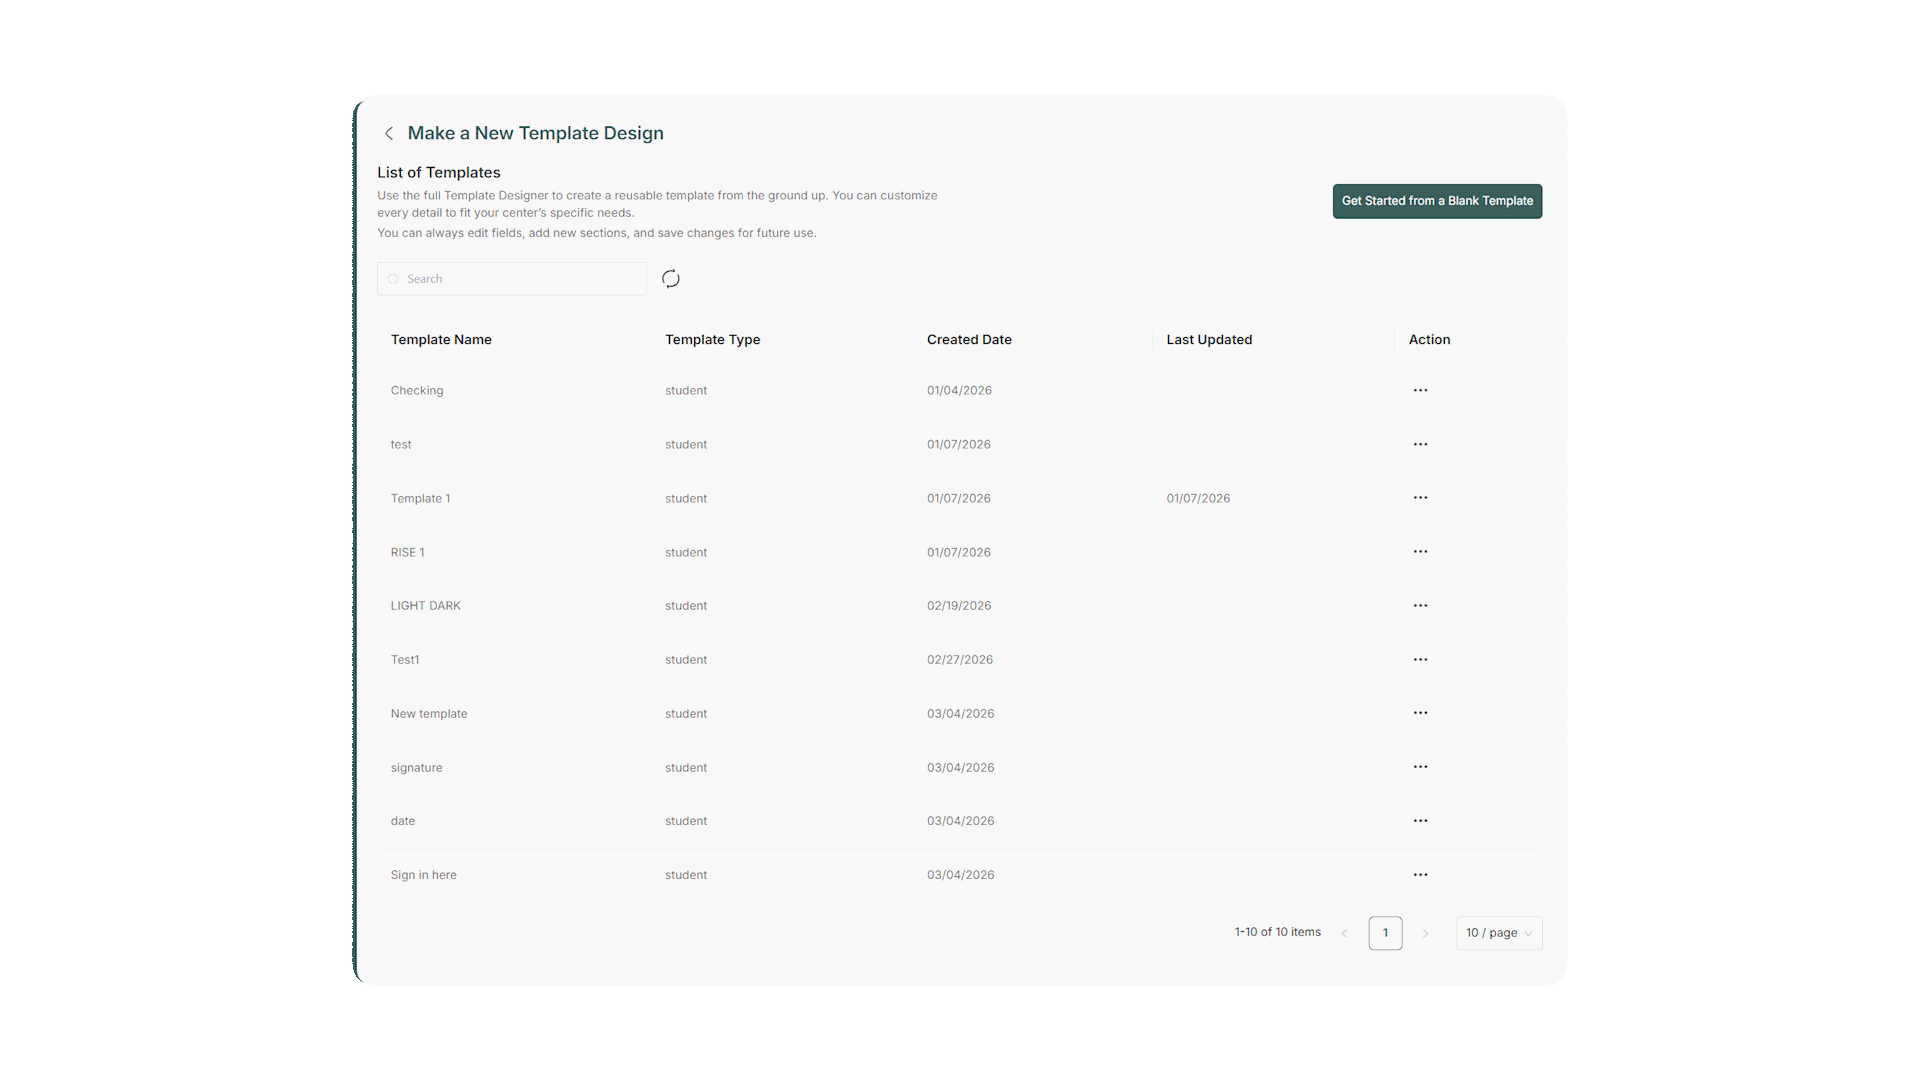This screenshot has width=1920, height=1080.
Task: Open actions menu for Template 1 row
Action: point(1420,498)
